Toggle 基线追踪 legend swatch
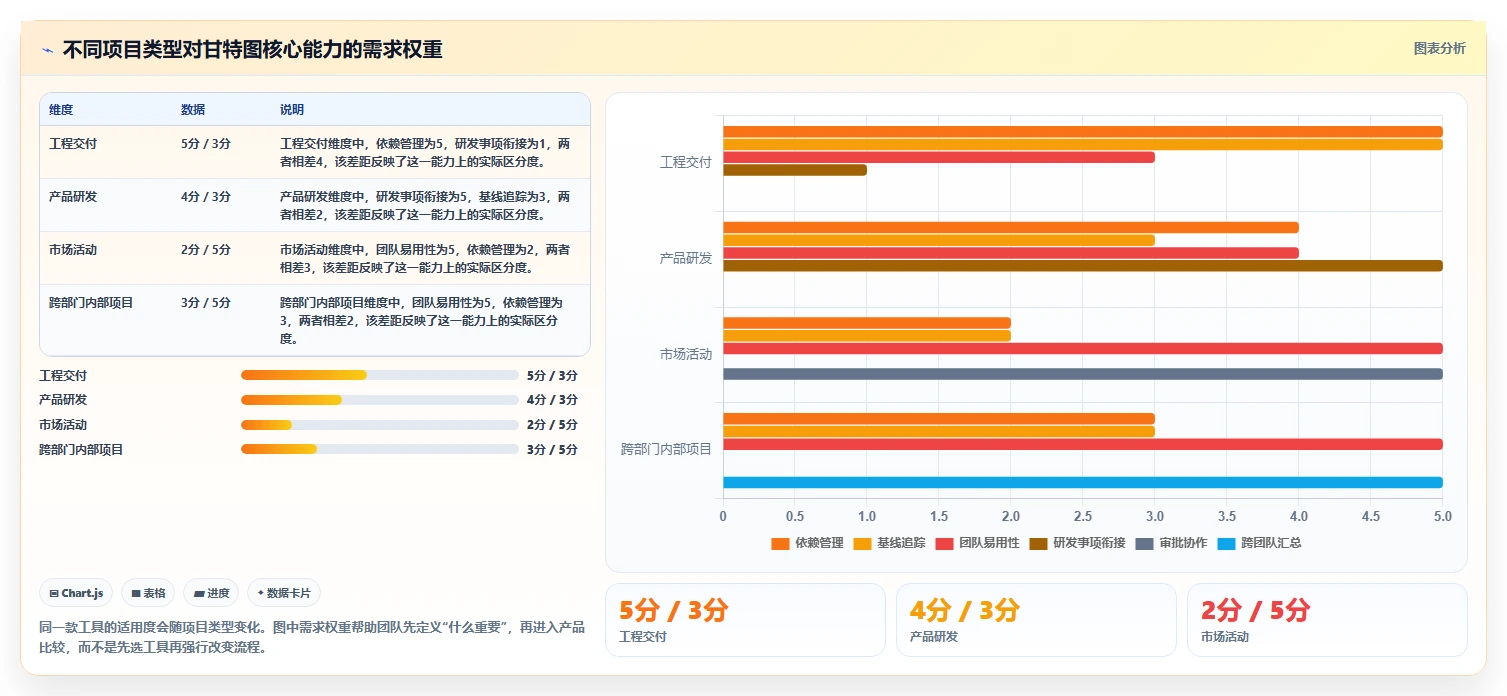The image size is (1507, 696). (863, 543)
